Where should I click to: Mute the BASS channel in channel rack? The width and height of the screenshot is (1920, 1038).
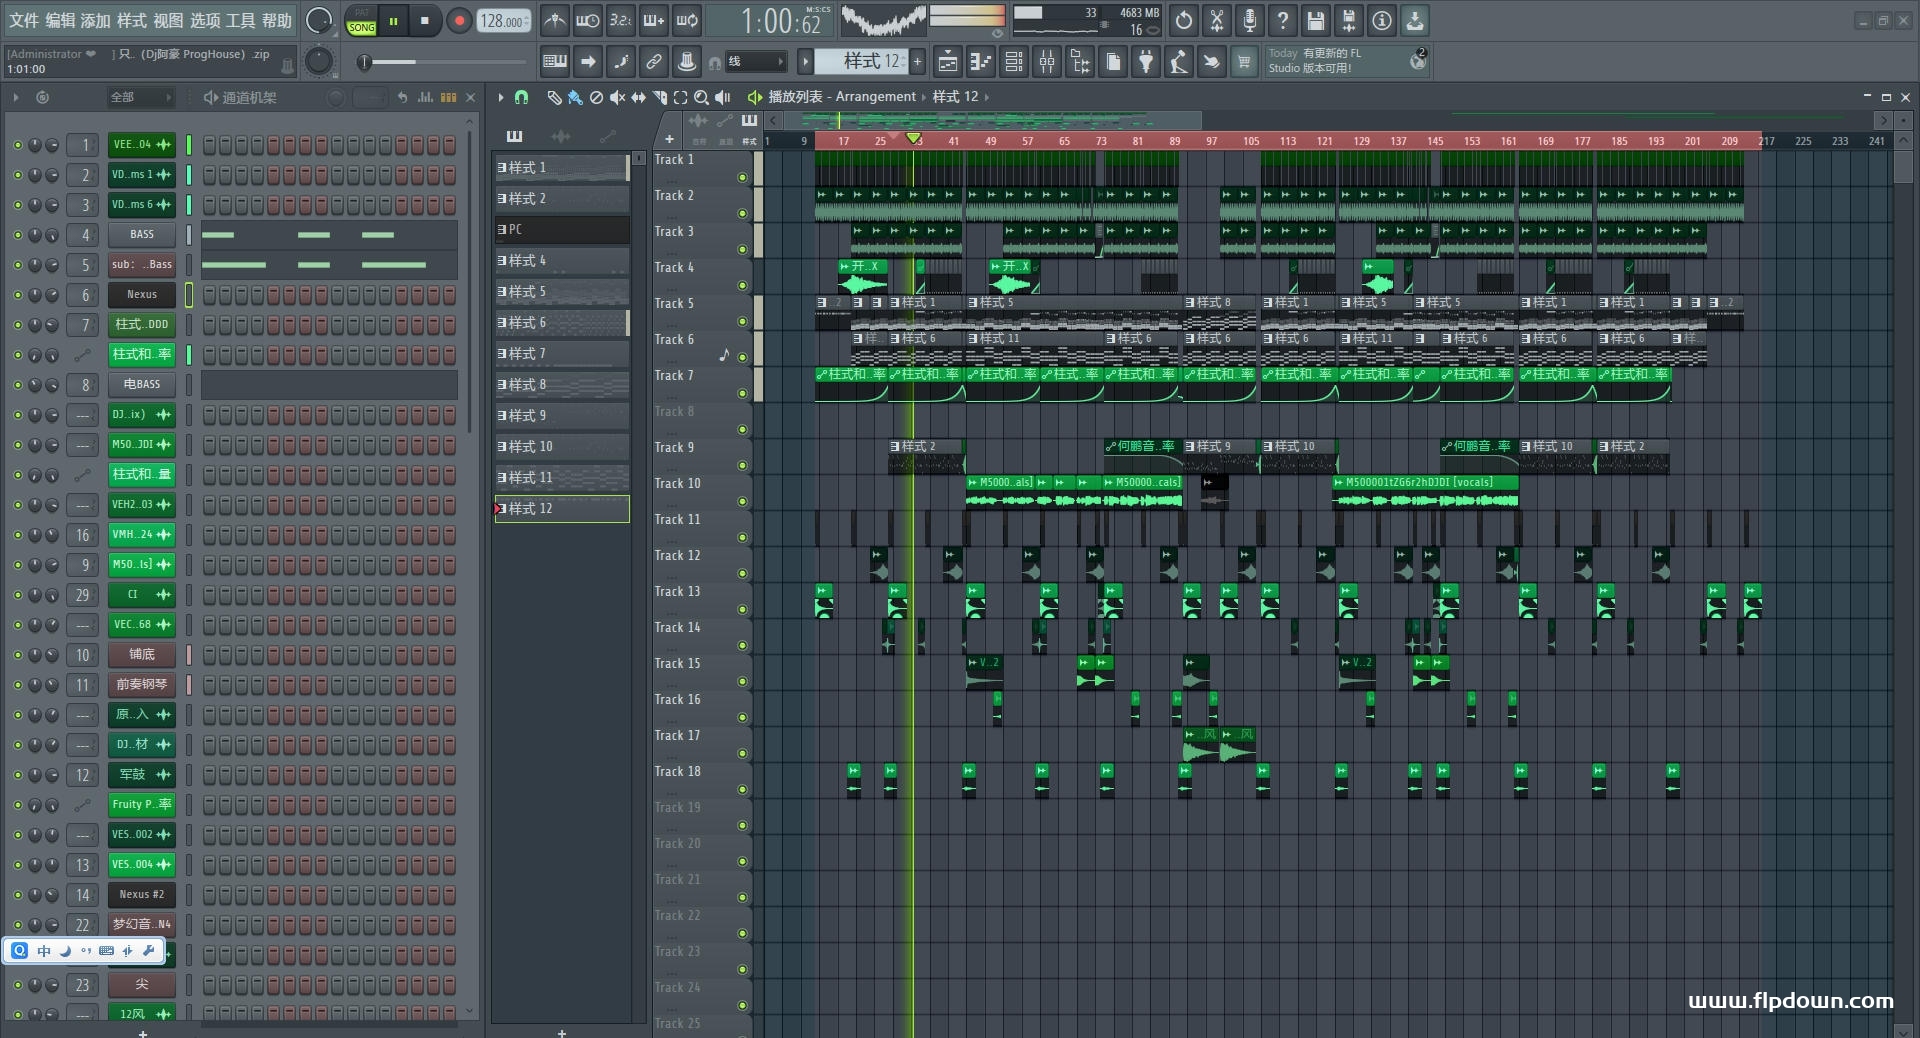pyautogui.click(x=17, y=235)
